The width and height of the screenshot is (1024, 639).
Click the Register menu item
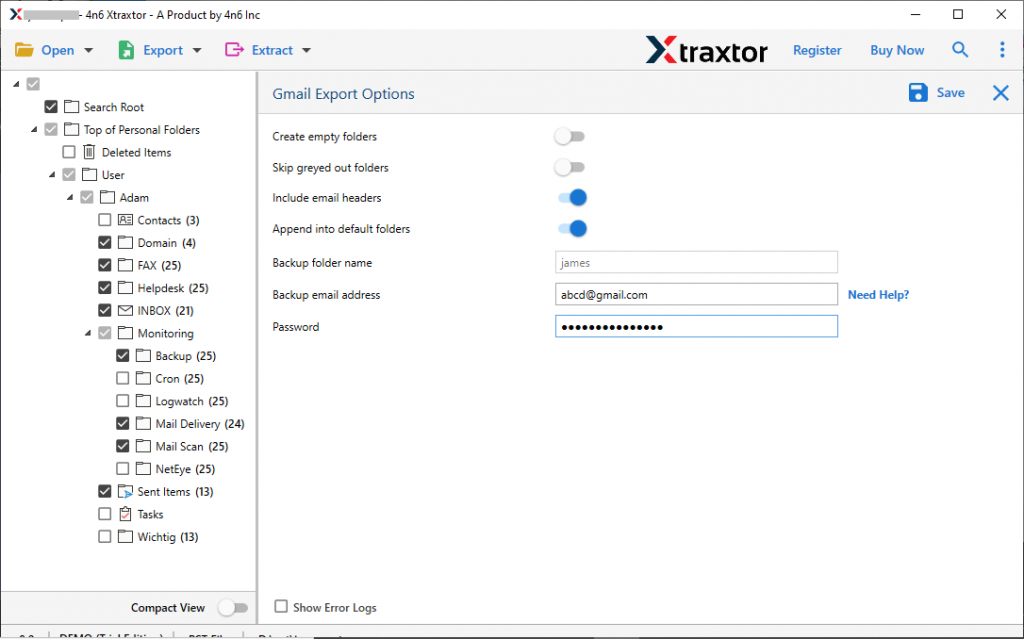pos(817,49)
